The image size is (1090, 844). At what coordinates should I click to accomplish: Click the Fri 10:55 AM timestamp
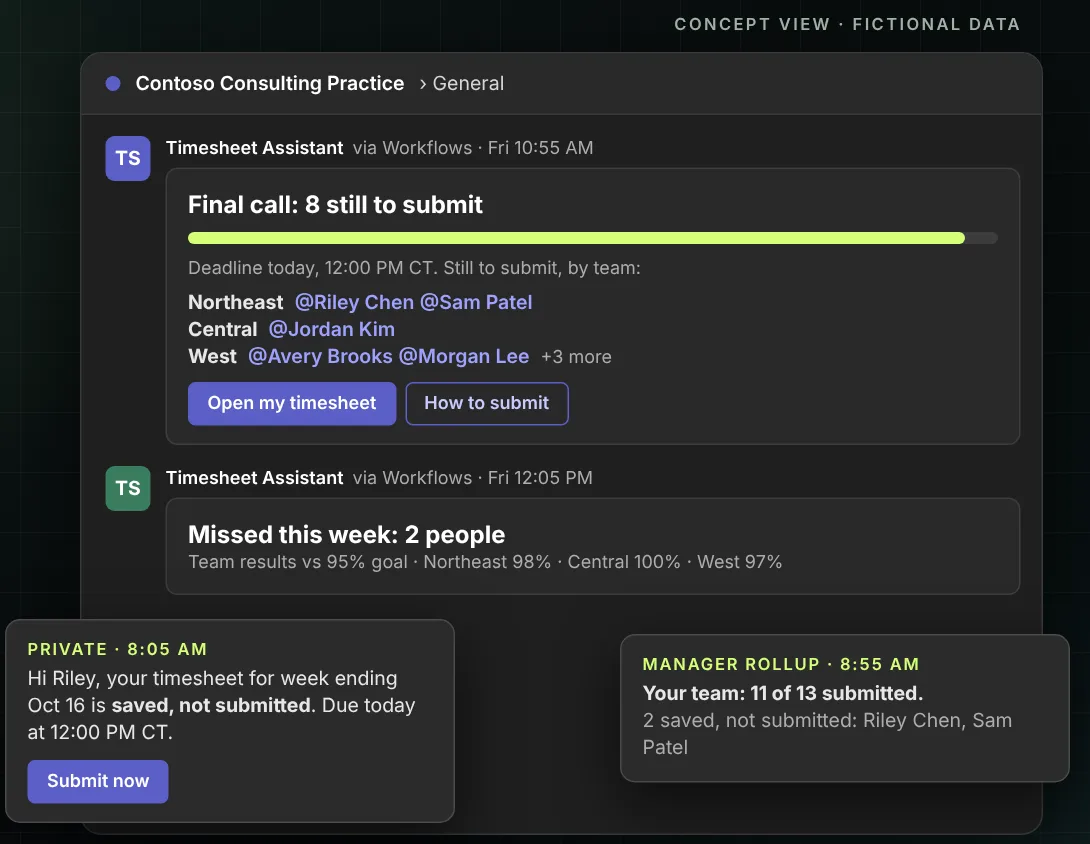pos(540,148)
